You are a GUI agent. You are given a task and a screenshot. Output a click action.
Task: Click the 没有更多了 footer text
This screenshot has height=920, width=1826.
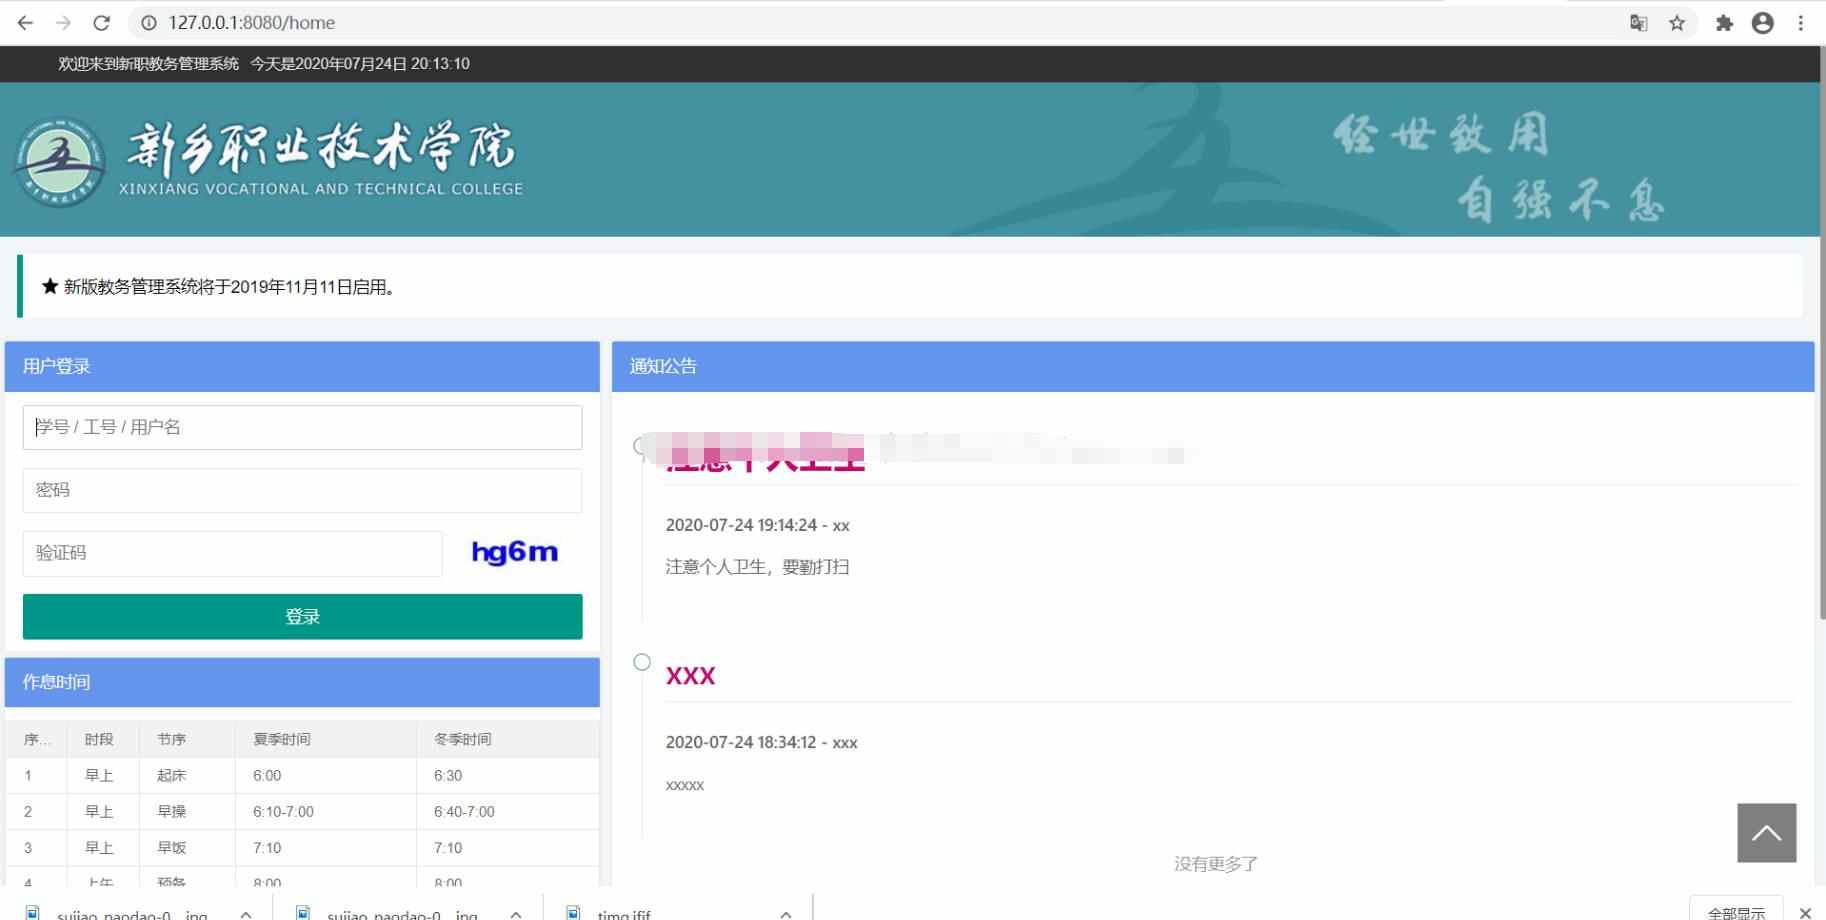pyautogui.click(x=1215, y=863)
